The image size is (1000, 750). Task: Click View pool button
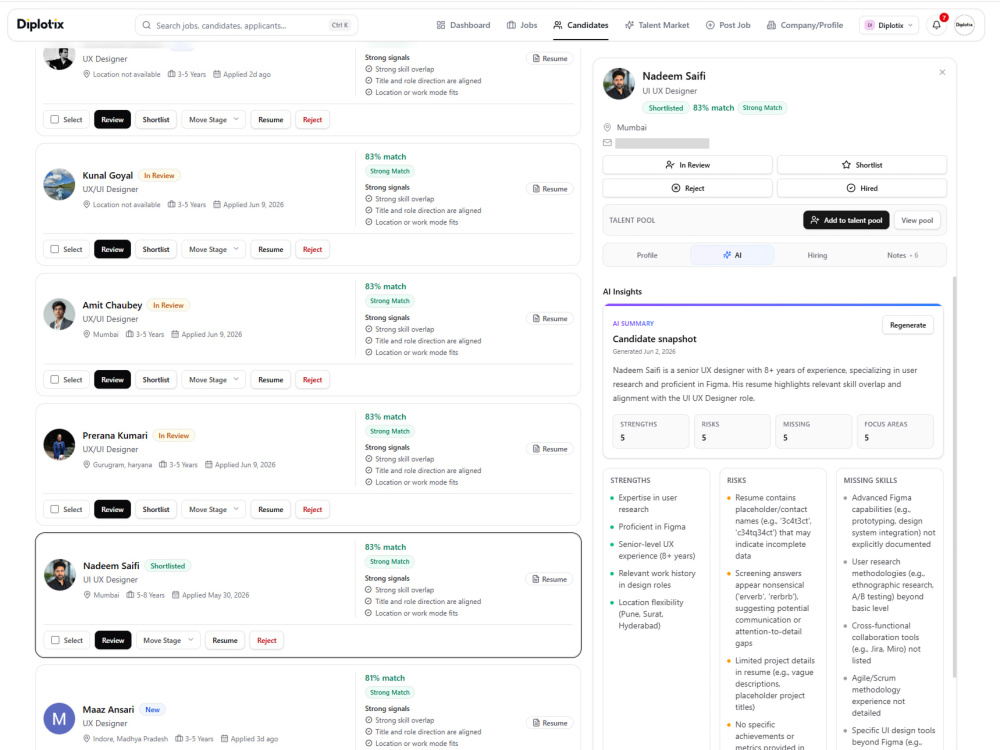tap(917, 220)
